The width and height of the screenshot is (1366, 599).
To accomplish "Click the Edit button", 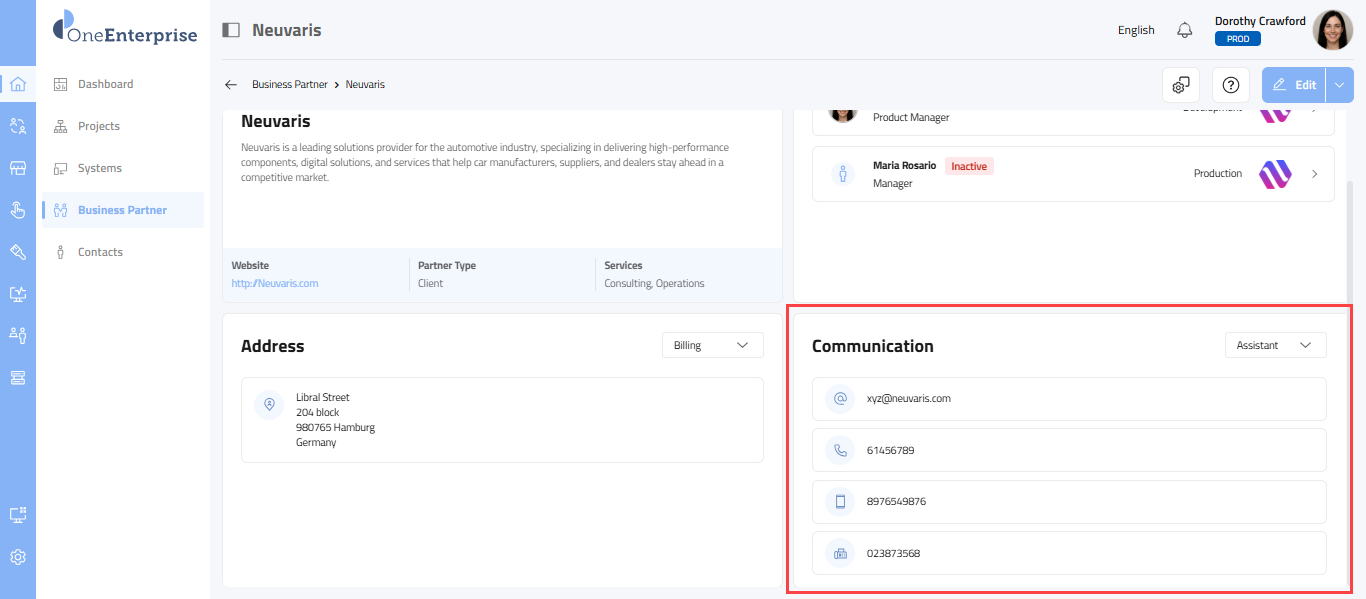I will pos(1294,85).
